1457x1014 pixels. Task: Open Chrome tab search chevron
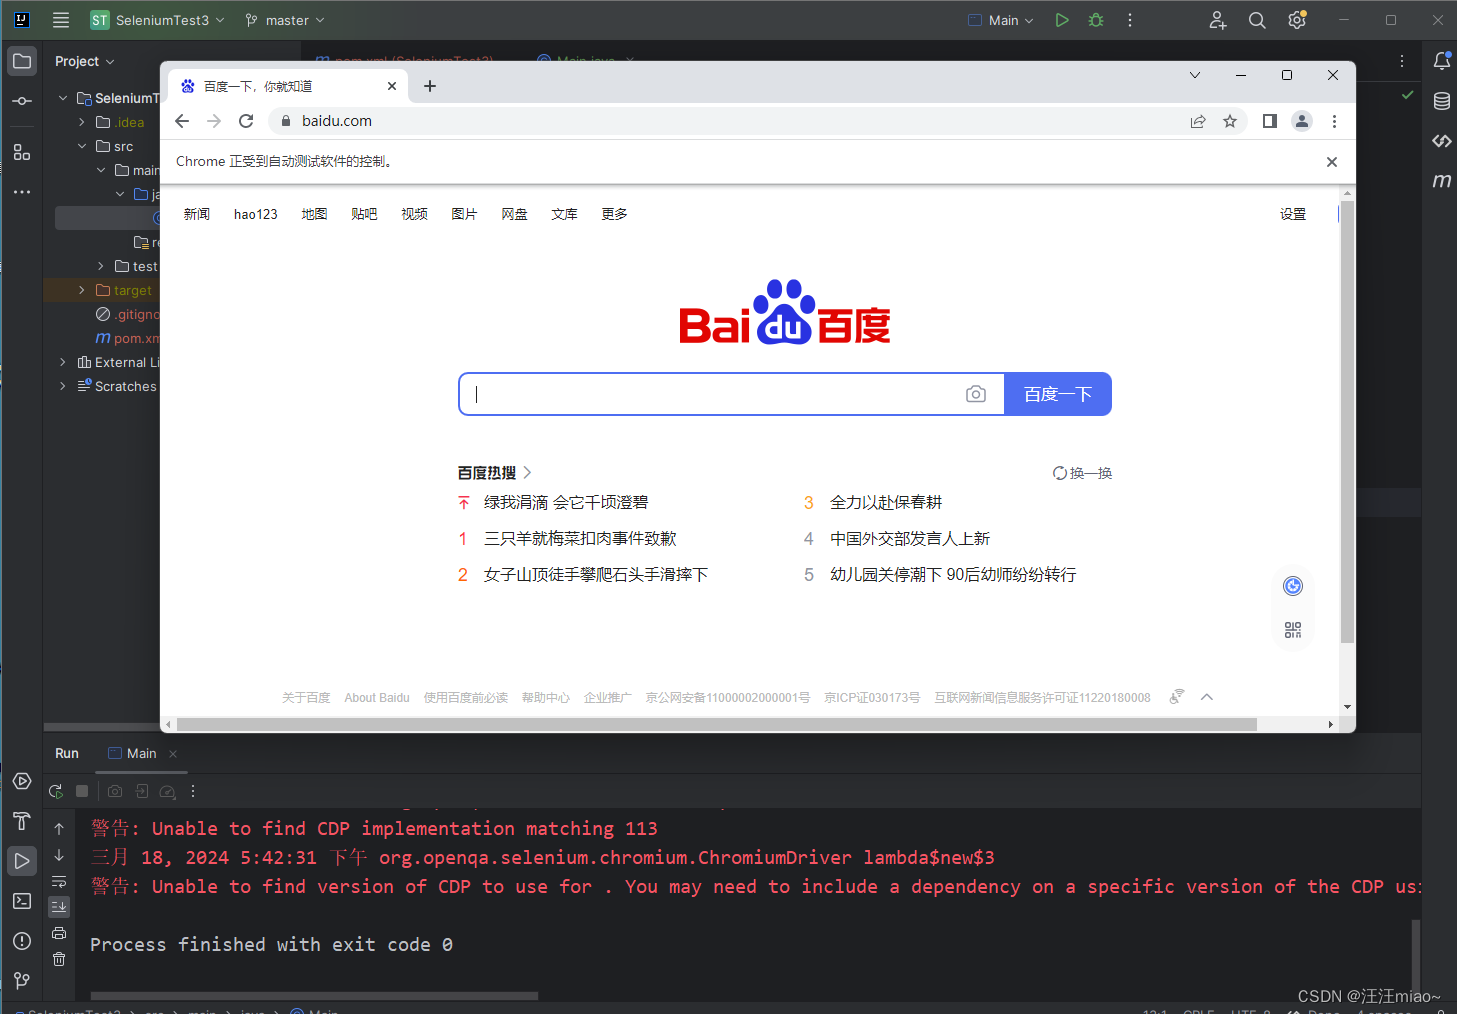(x=1194, y=75)
